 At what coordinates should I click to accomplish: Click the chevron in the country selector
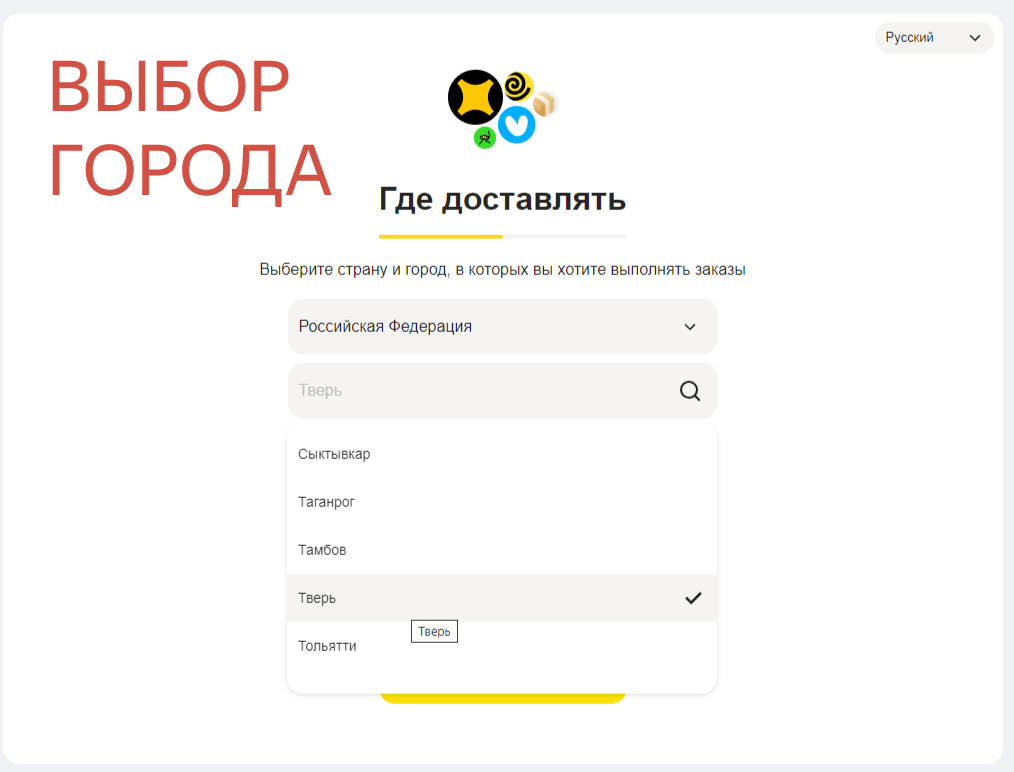(690, 327)
